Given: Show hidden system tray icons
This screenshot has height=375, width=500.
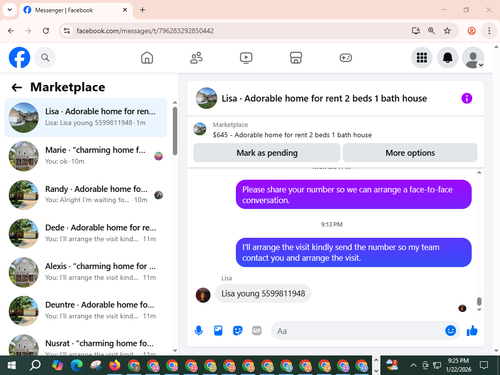Looking at the screenshot, I should [x=413, y=365].
